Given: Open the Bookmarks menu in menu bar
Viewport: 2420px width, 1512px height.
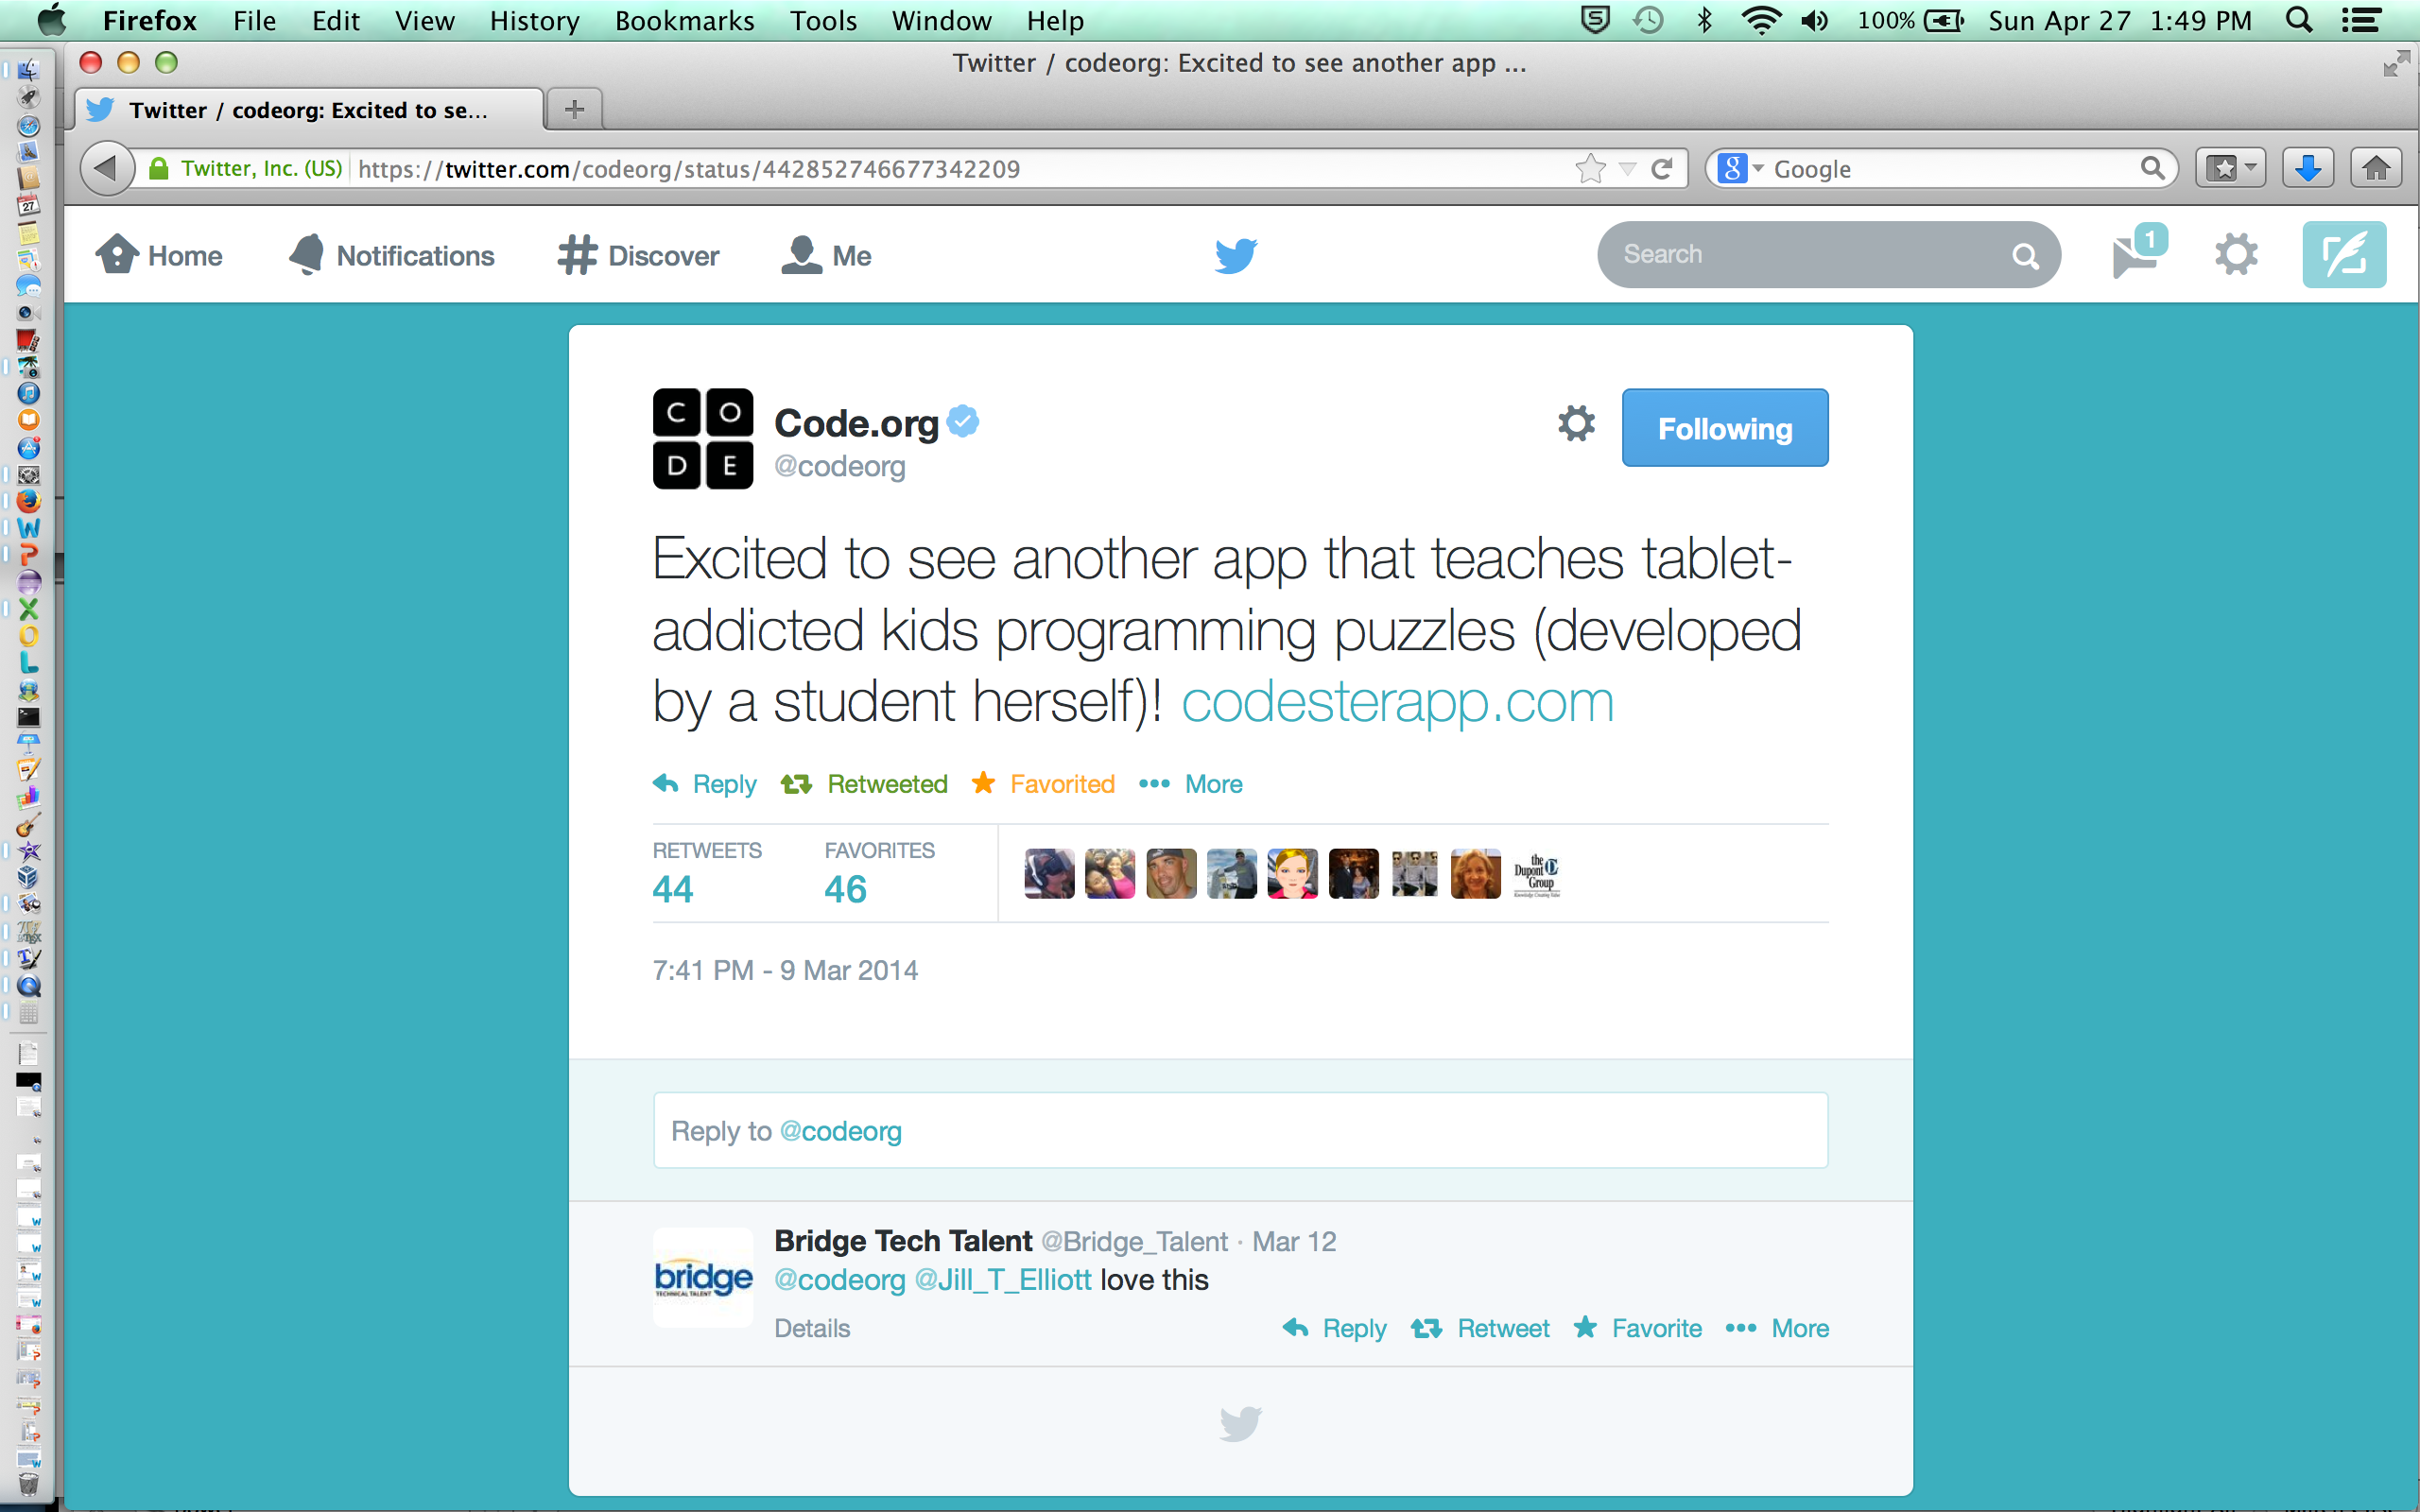Looking at the screenshot, I should pos(684,21).
